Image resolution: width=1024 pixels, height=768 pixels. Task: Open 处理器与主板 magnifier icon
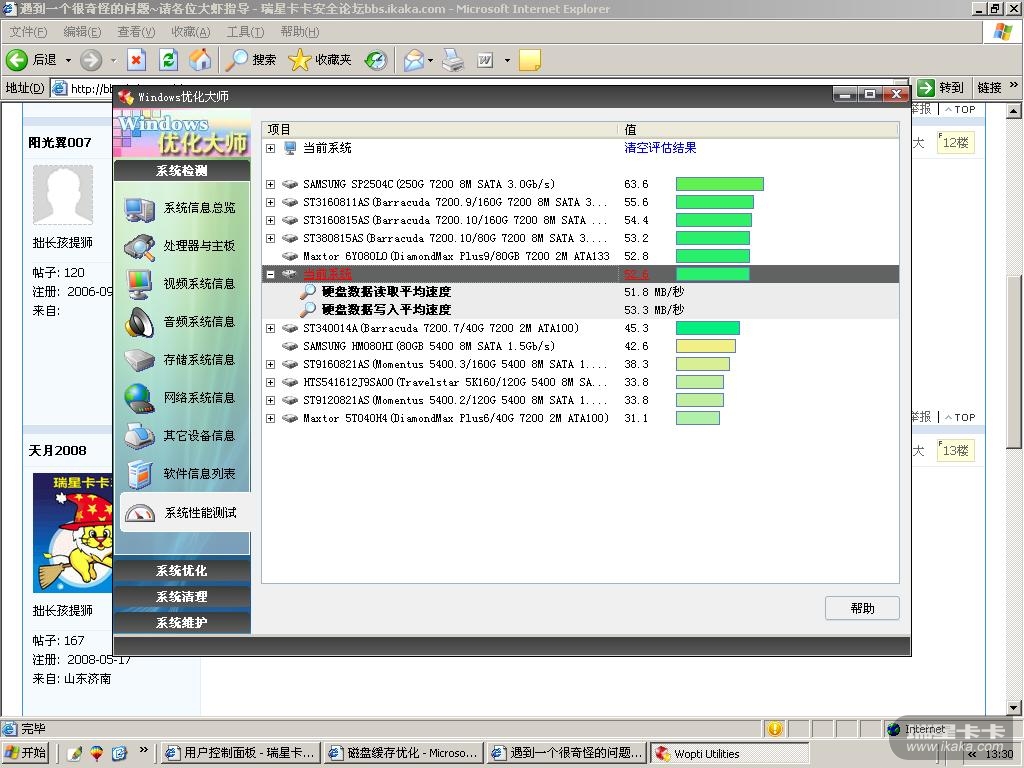[139, 248]
